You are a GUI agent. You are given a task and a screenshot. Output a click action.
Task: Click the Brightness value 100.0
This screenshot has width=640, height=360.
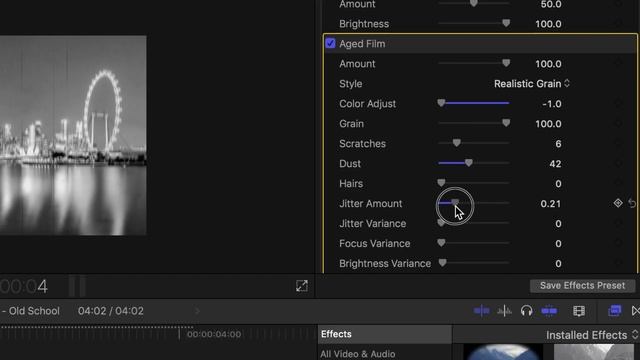click(x=548, y=24)
